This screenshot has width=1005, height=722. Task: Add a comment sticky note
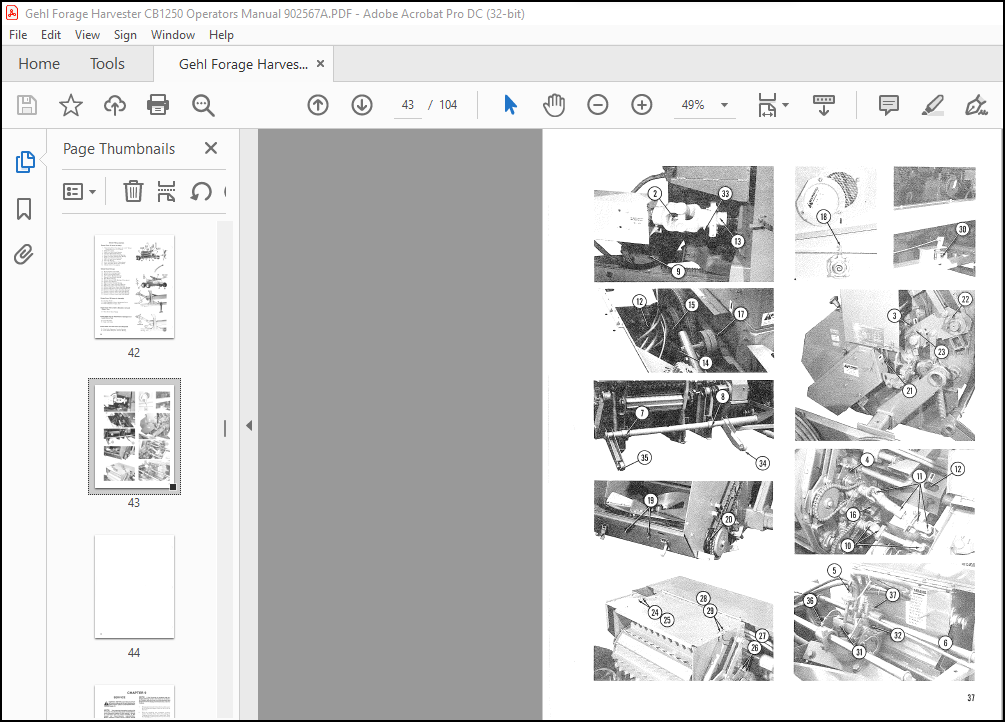click(x=888, y=105)
